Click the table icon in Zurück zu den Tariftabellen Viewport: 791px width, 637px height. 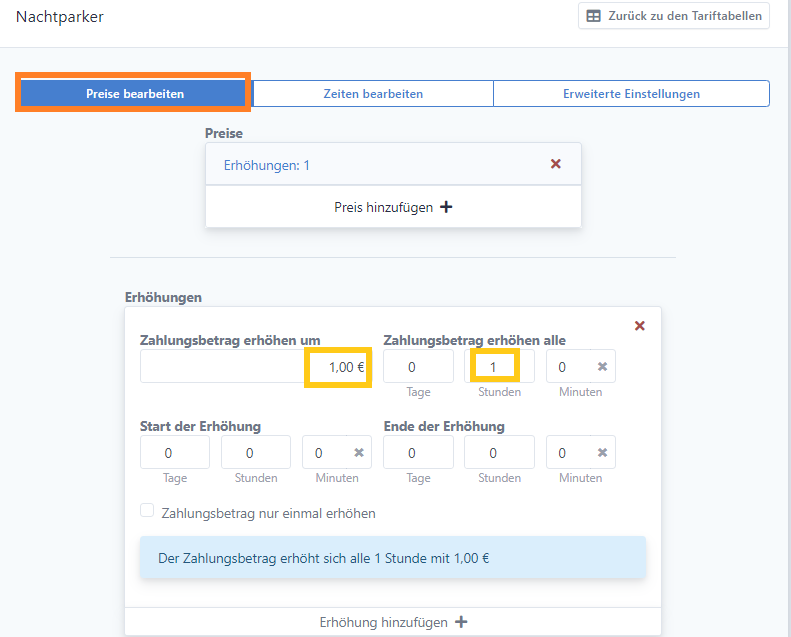[x=593, y=16]
